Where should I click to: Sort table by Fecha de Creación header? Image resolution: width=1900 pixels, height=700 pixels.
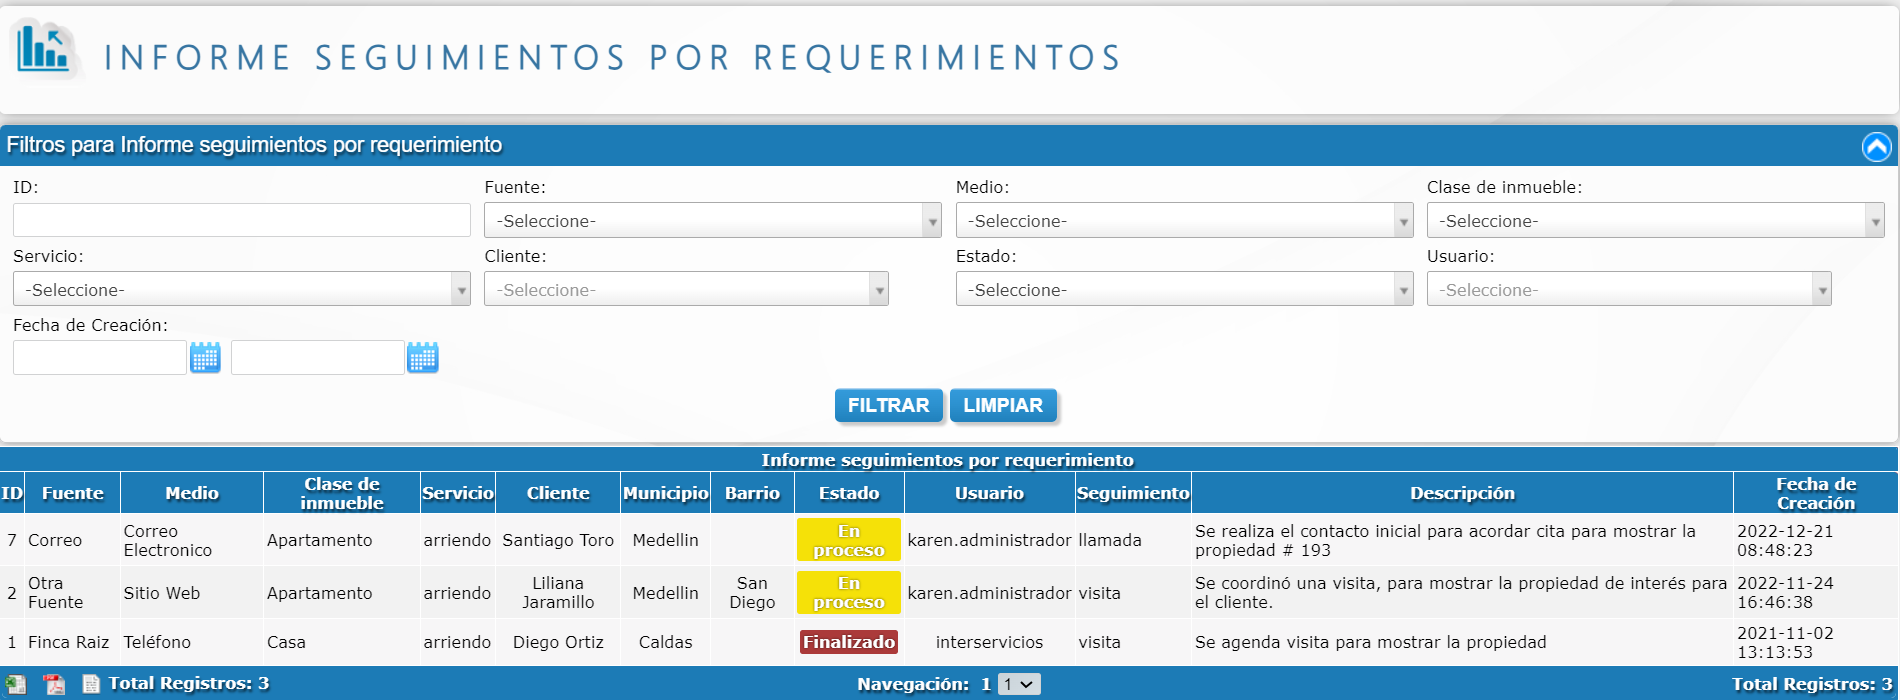[1815, 493]
